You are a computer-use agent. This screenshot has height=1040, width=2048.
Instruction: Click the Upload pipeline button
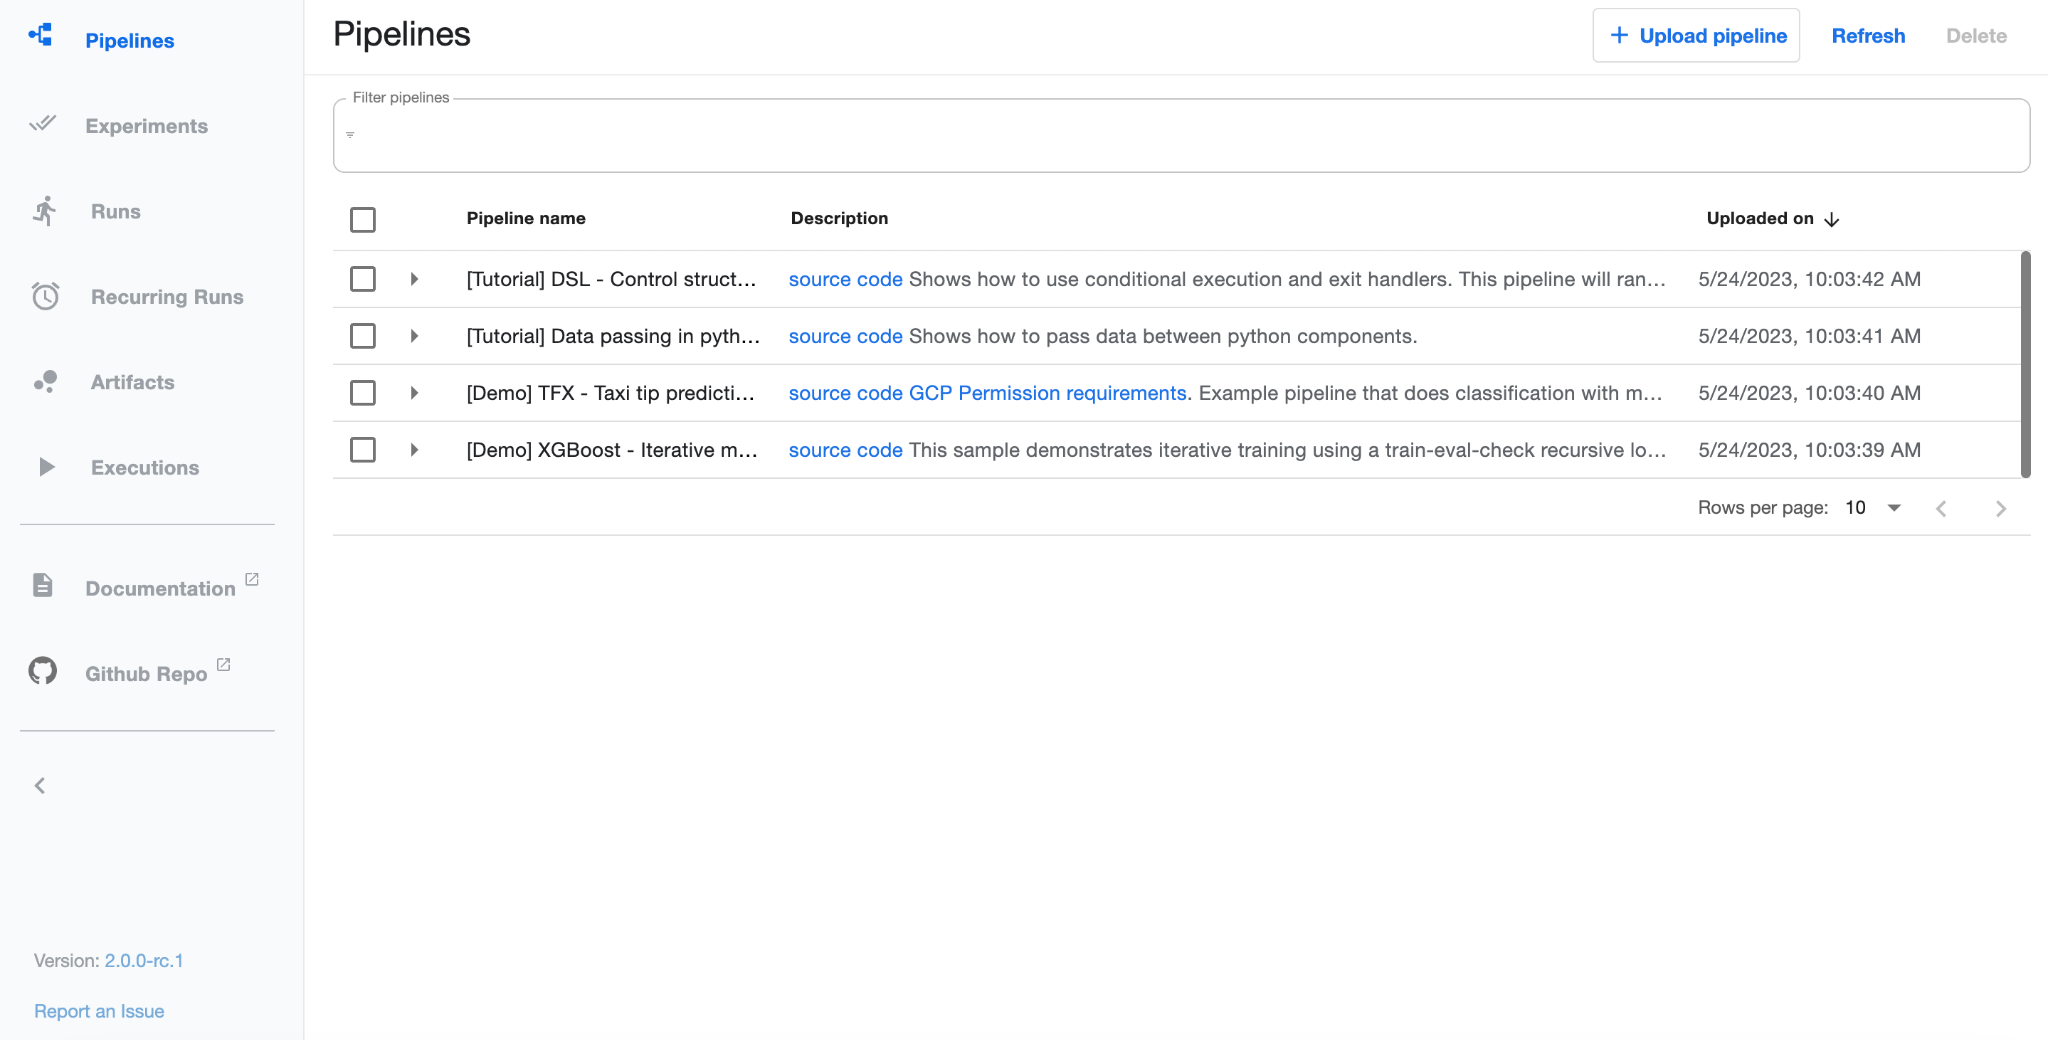tap(1696, 36)
